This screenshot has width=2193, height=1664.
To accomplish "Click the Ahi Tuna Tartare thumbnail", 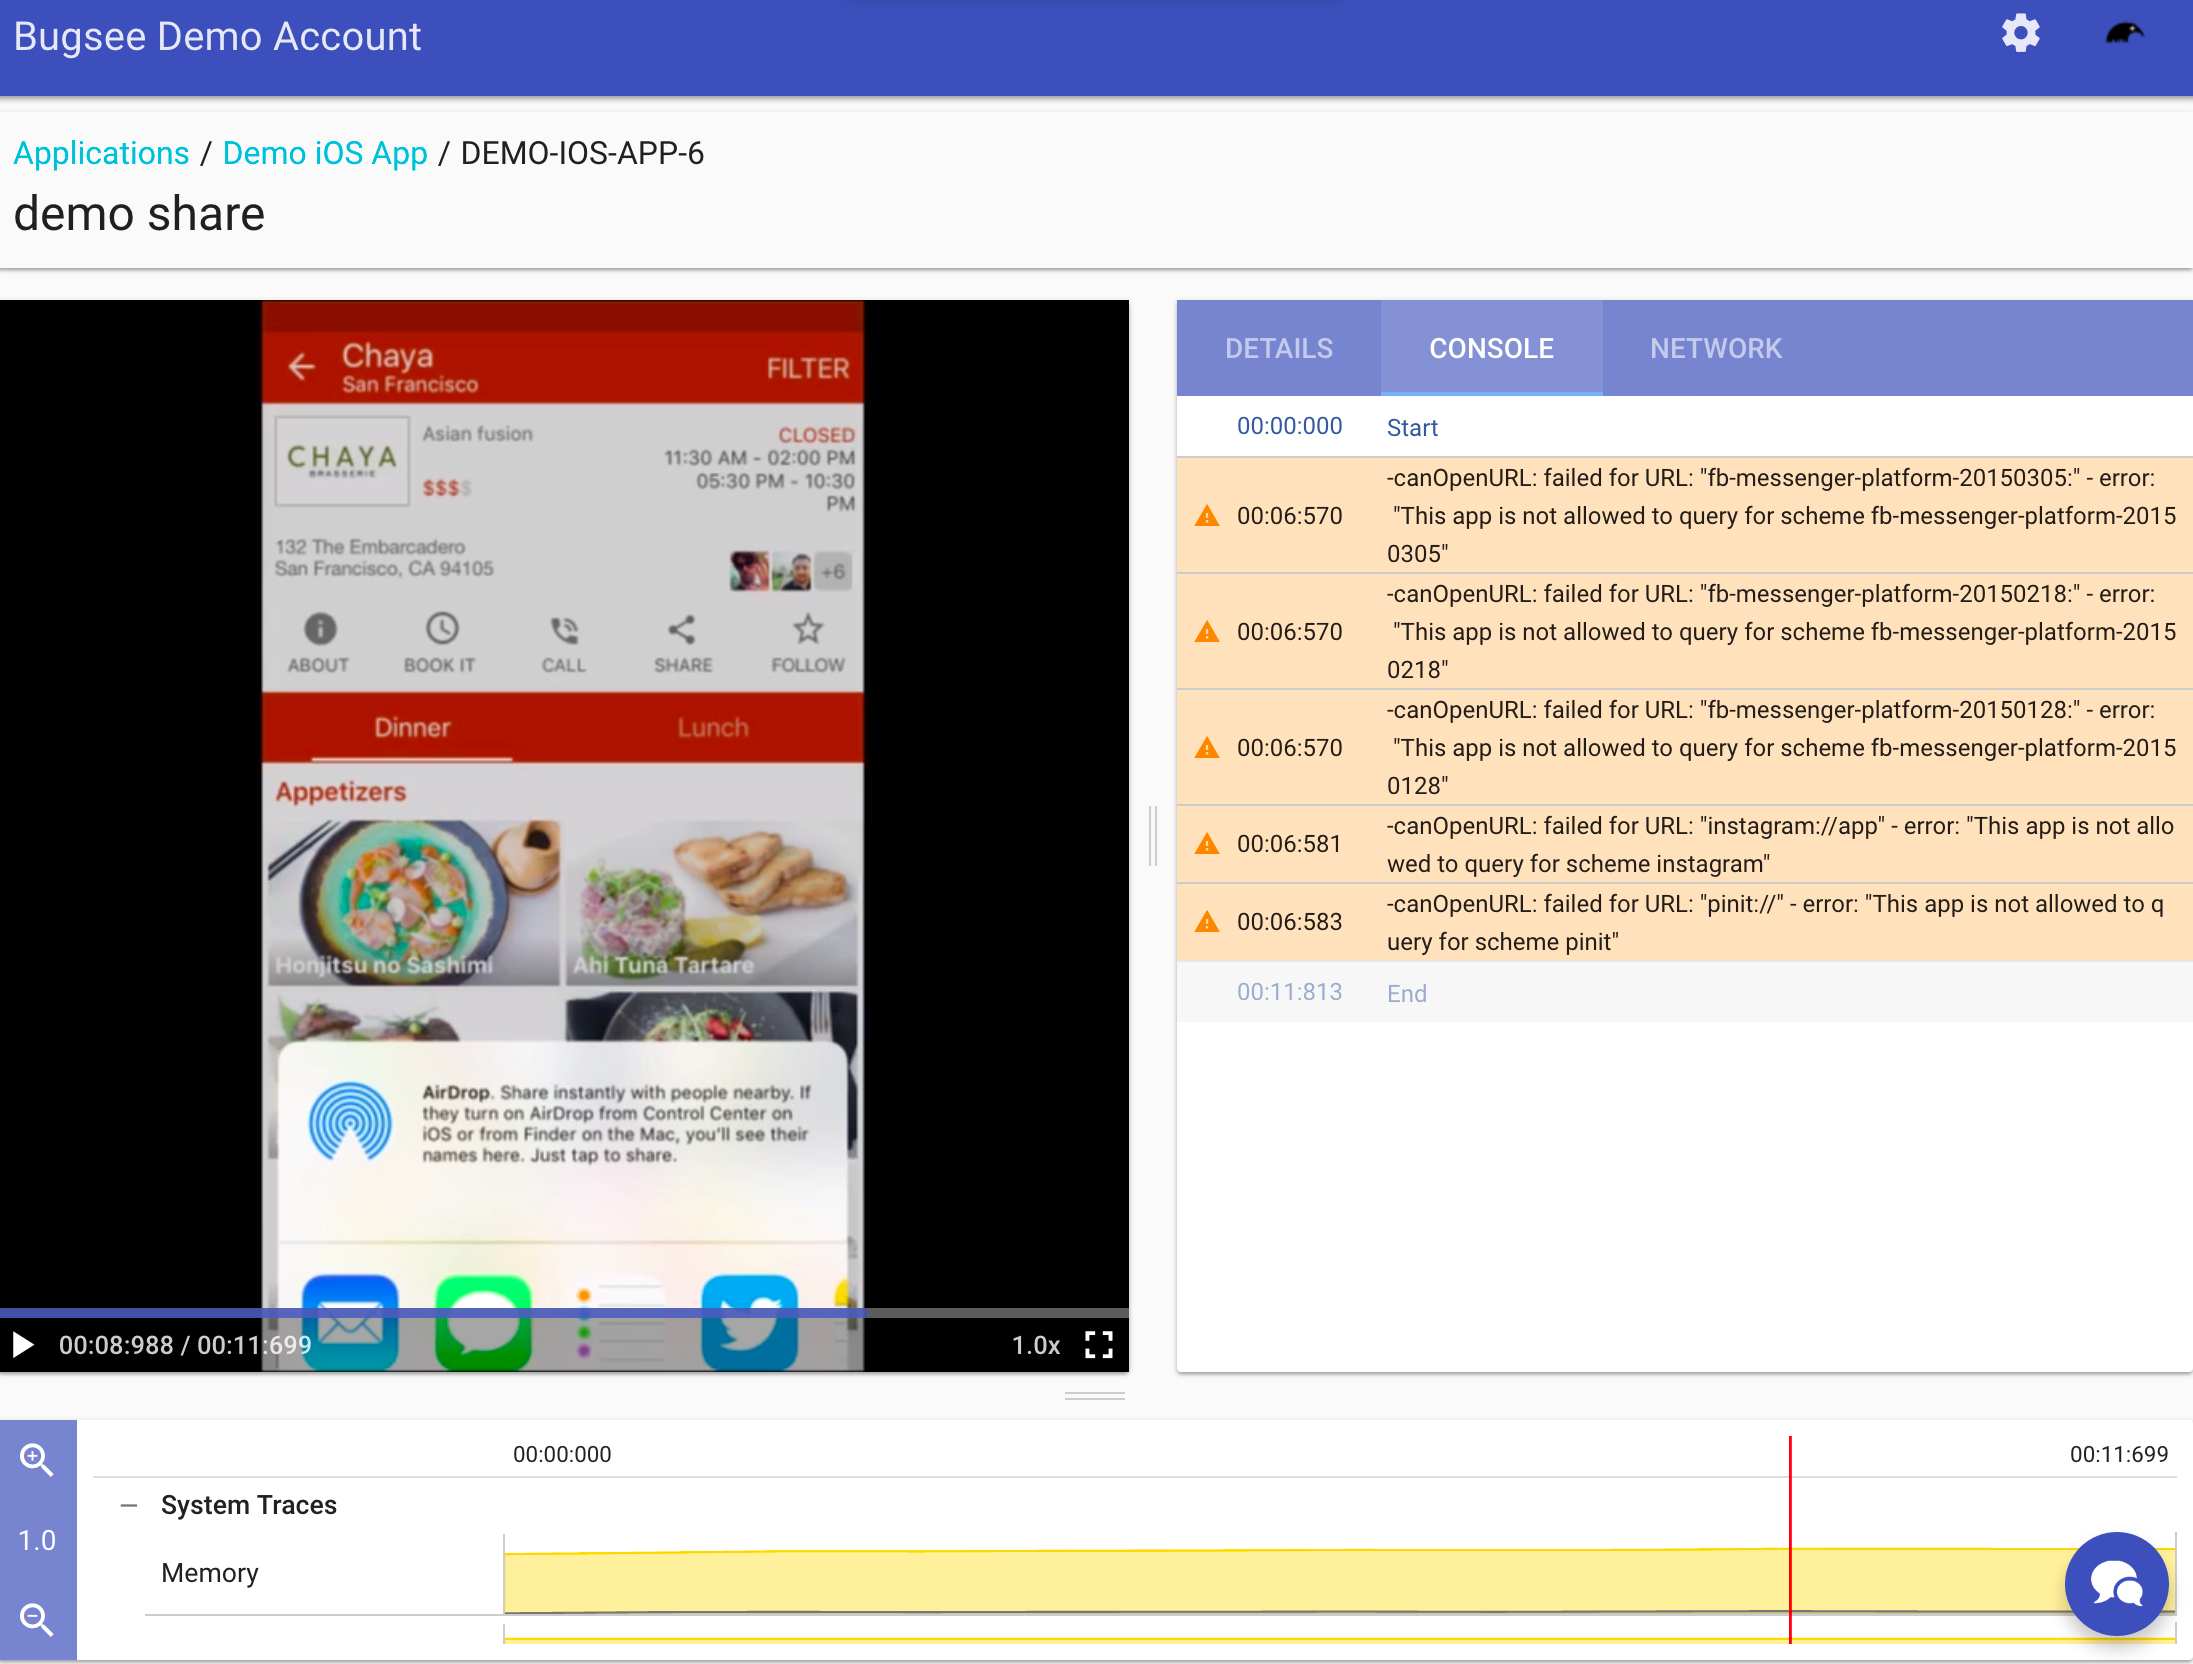I will pyautogui.click(x=711, y=902).
